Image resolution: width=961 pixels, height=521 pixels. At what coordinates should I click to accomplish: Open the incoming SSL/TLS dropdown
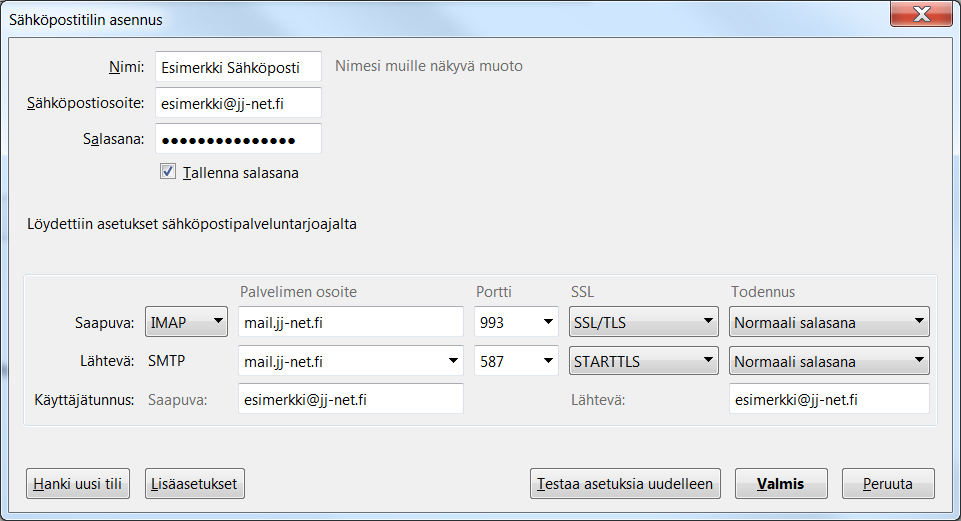coord(642,322)
